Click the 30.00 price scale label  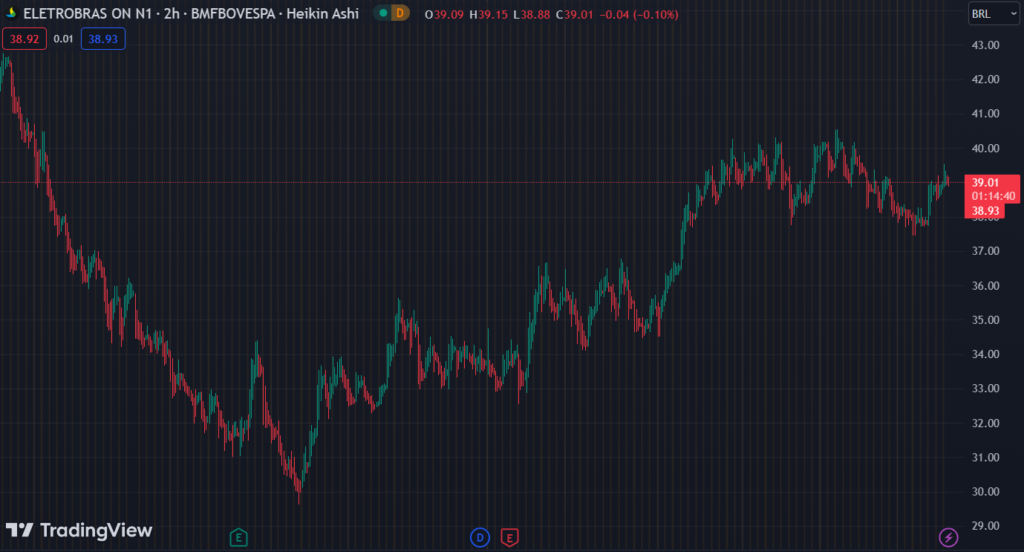coord(985,491)
